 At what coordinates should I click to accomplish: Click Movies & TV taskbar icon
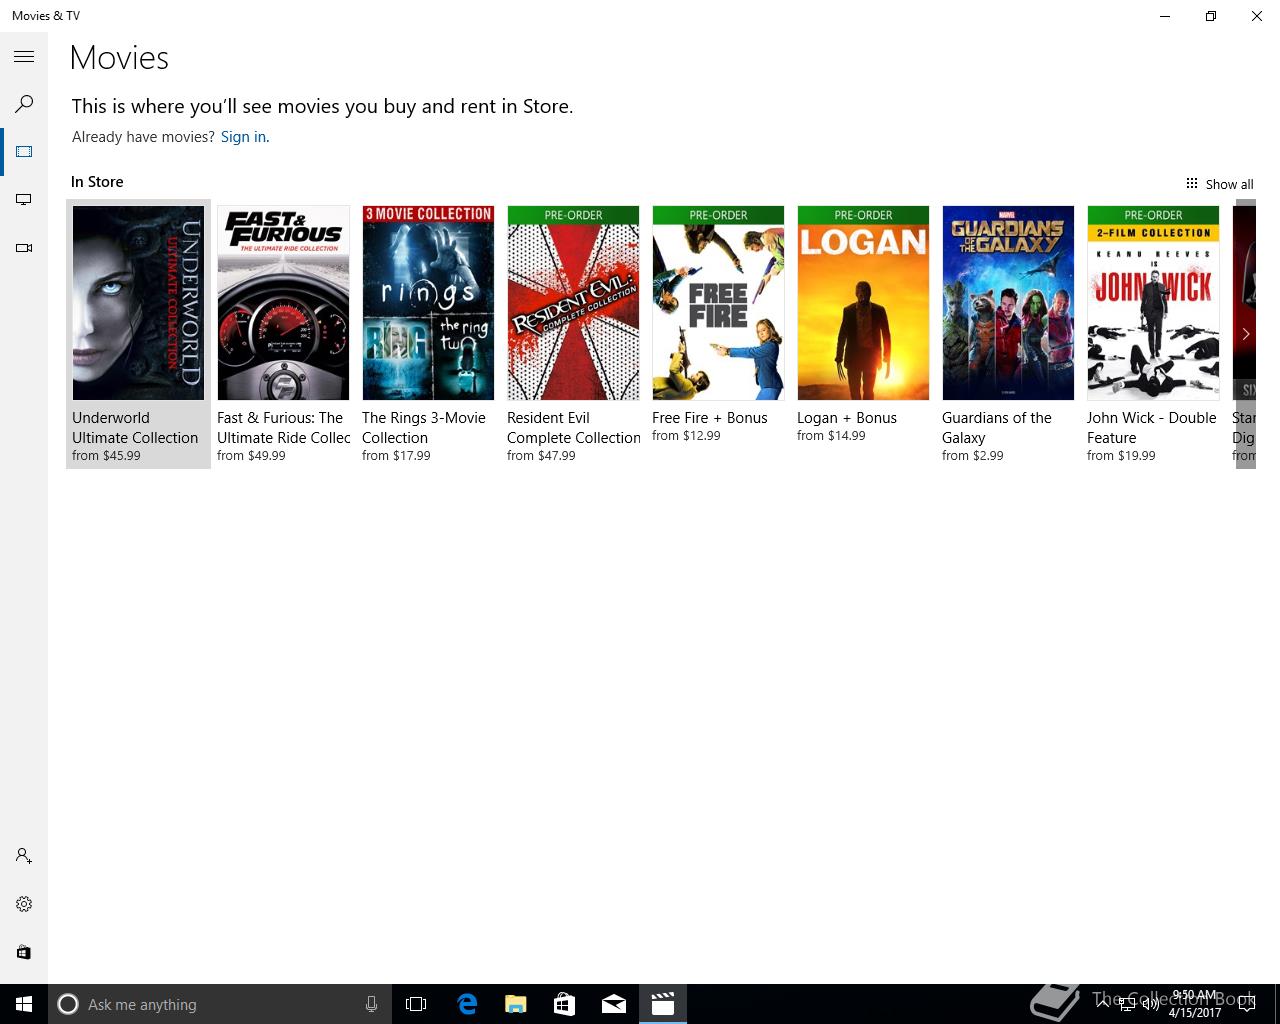pyautogui.click(x=662, y=1004)
